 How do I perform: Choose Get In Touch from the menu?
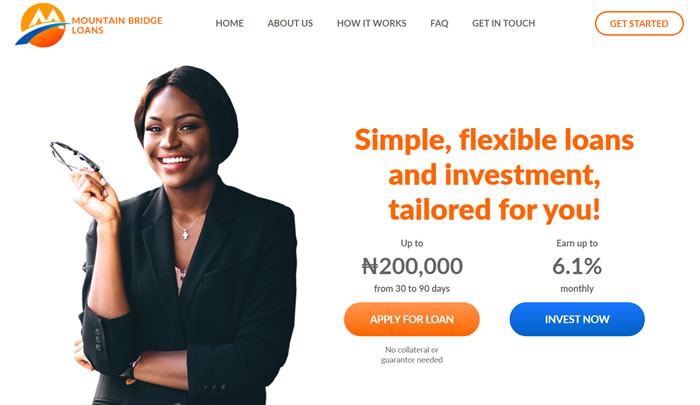pyautogui.click(x=504, y=23)
